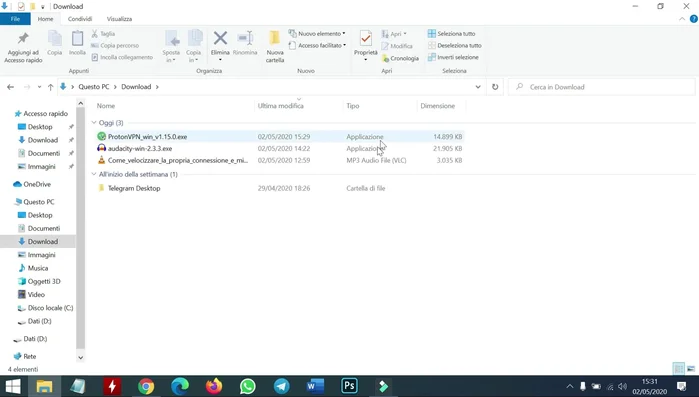Click the Rinomina icon
This screenshot has height=397, width=699.
[245, 38]
